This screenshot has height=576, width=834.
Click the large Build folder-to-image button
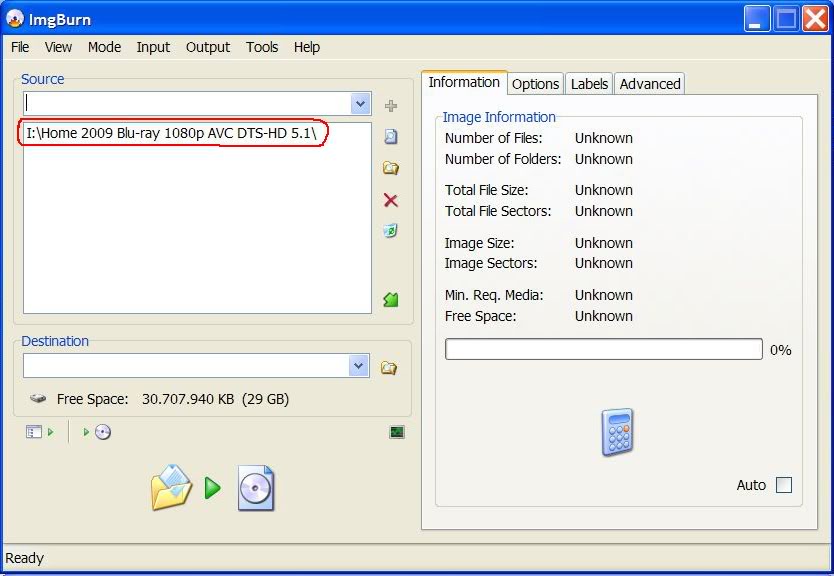pos(212,488)
